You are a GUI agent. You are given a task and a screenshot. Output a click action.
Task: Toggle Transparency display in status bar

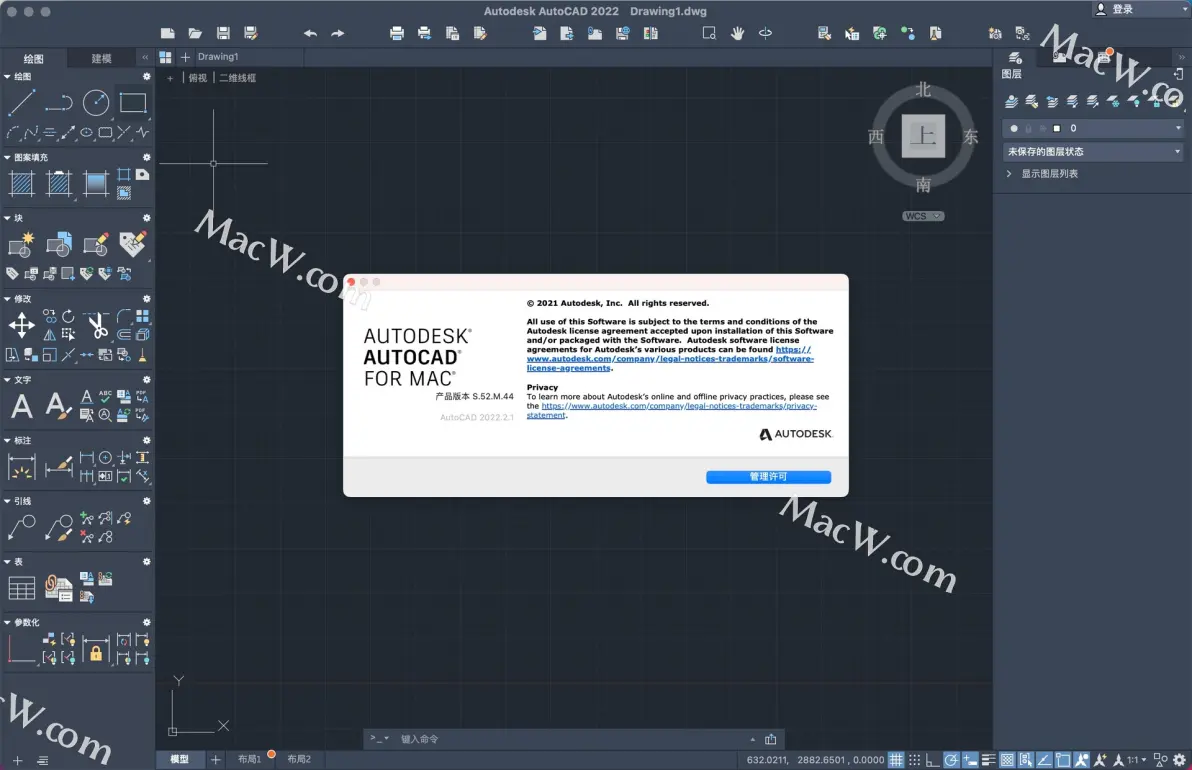pos(1007,759)
